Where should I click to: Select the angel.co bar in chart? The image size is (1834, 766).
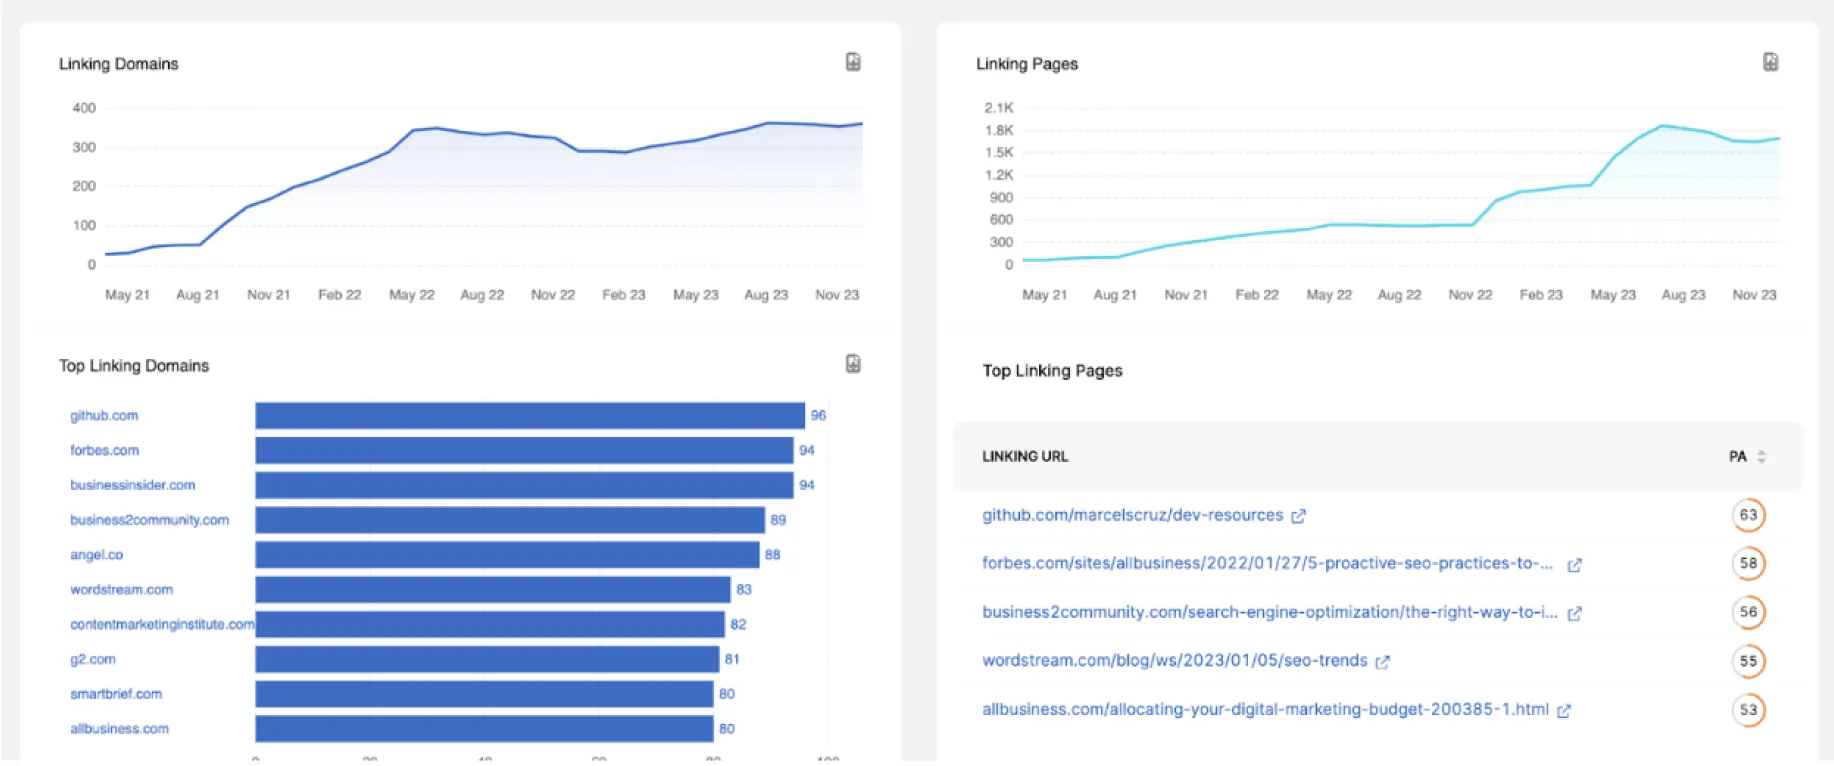[x=507, y=555]
